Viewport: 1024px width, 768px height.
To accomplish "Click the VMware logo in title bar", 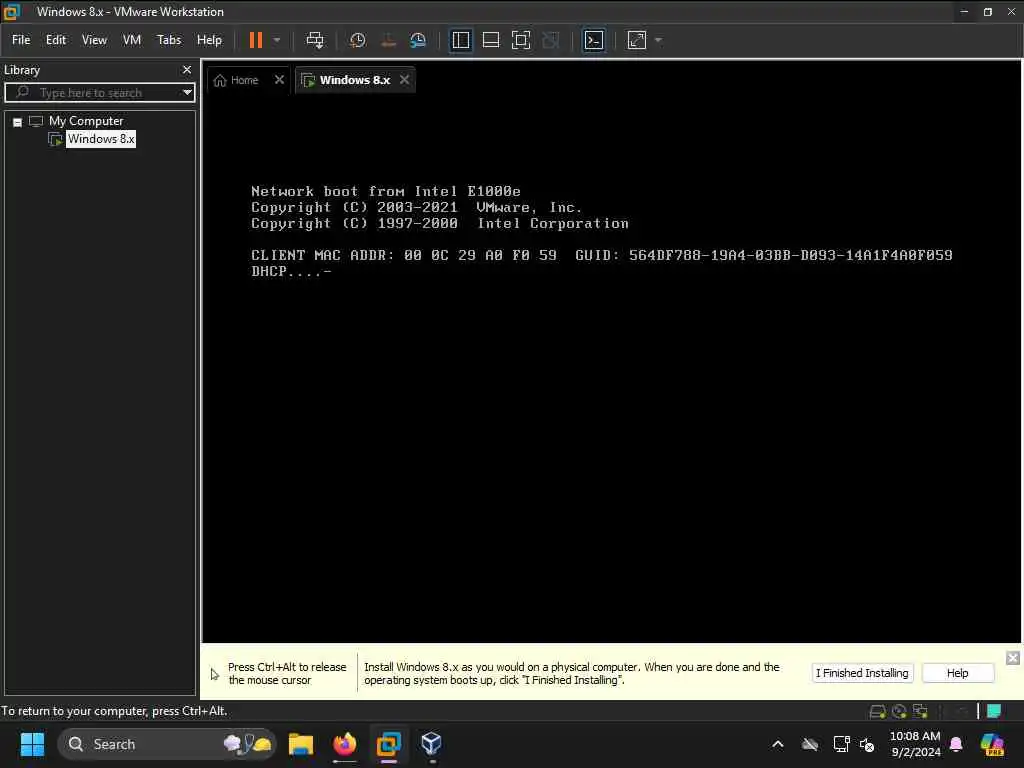I will point(12,12).
